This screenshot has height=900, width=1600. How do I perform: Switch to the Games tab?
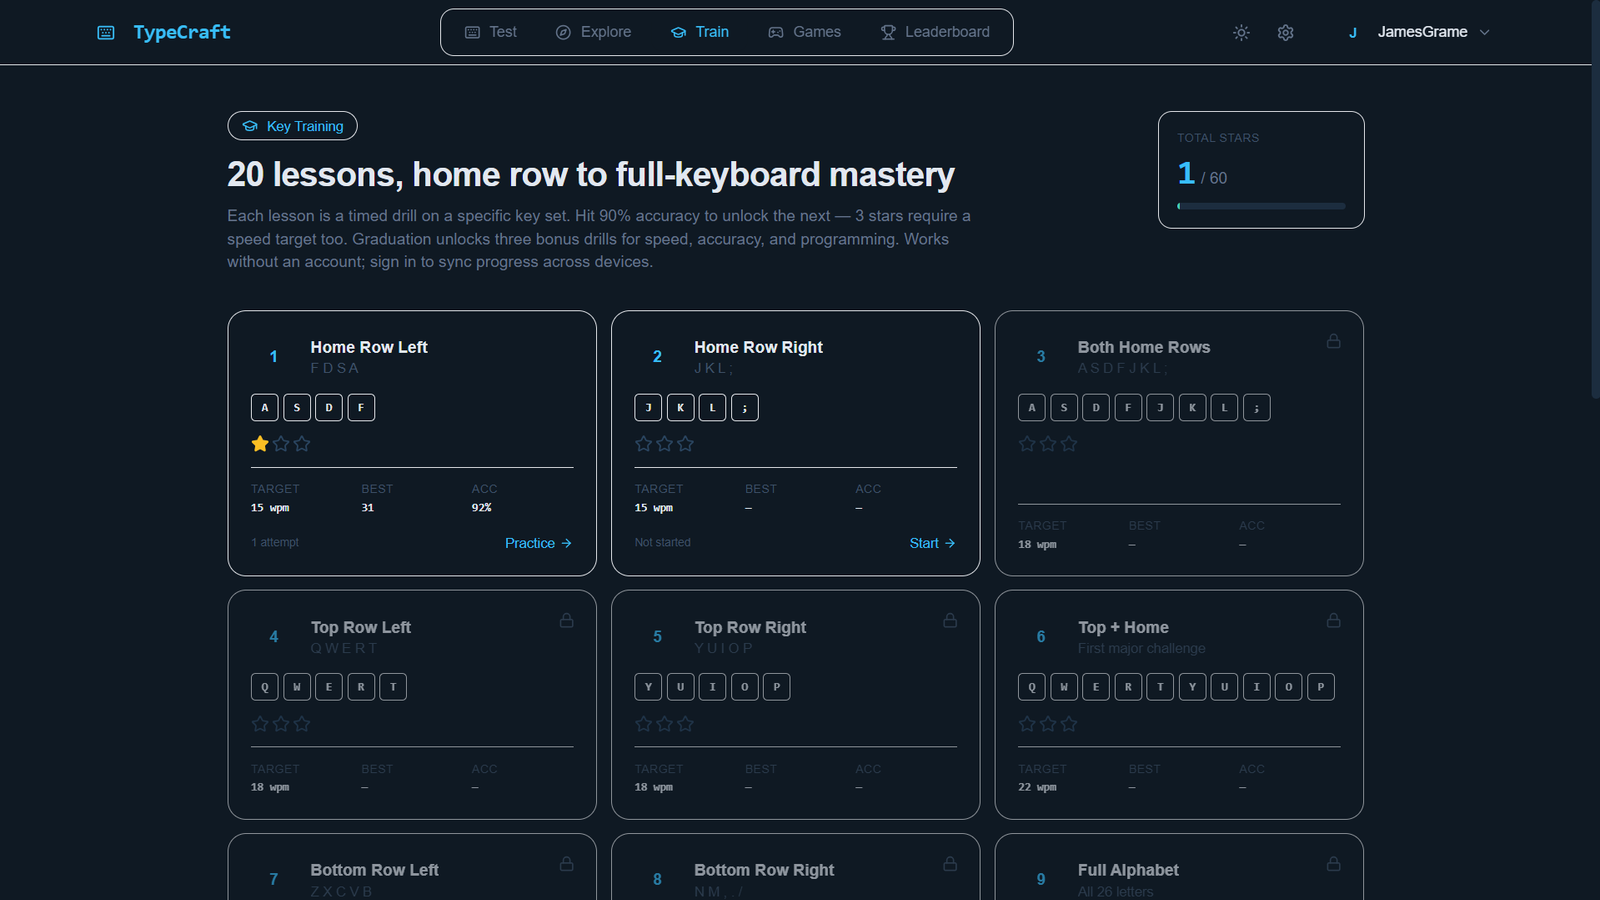tap(804, 32)
